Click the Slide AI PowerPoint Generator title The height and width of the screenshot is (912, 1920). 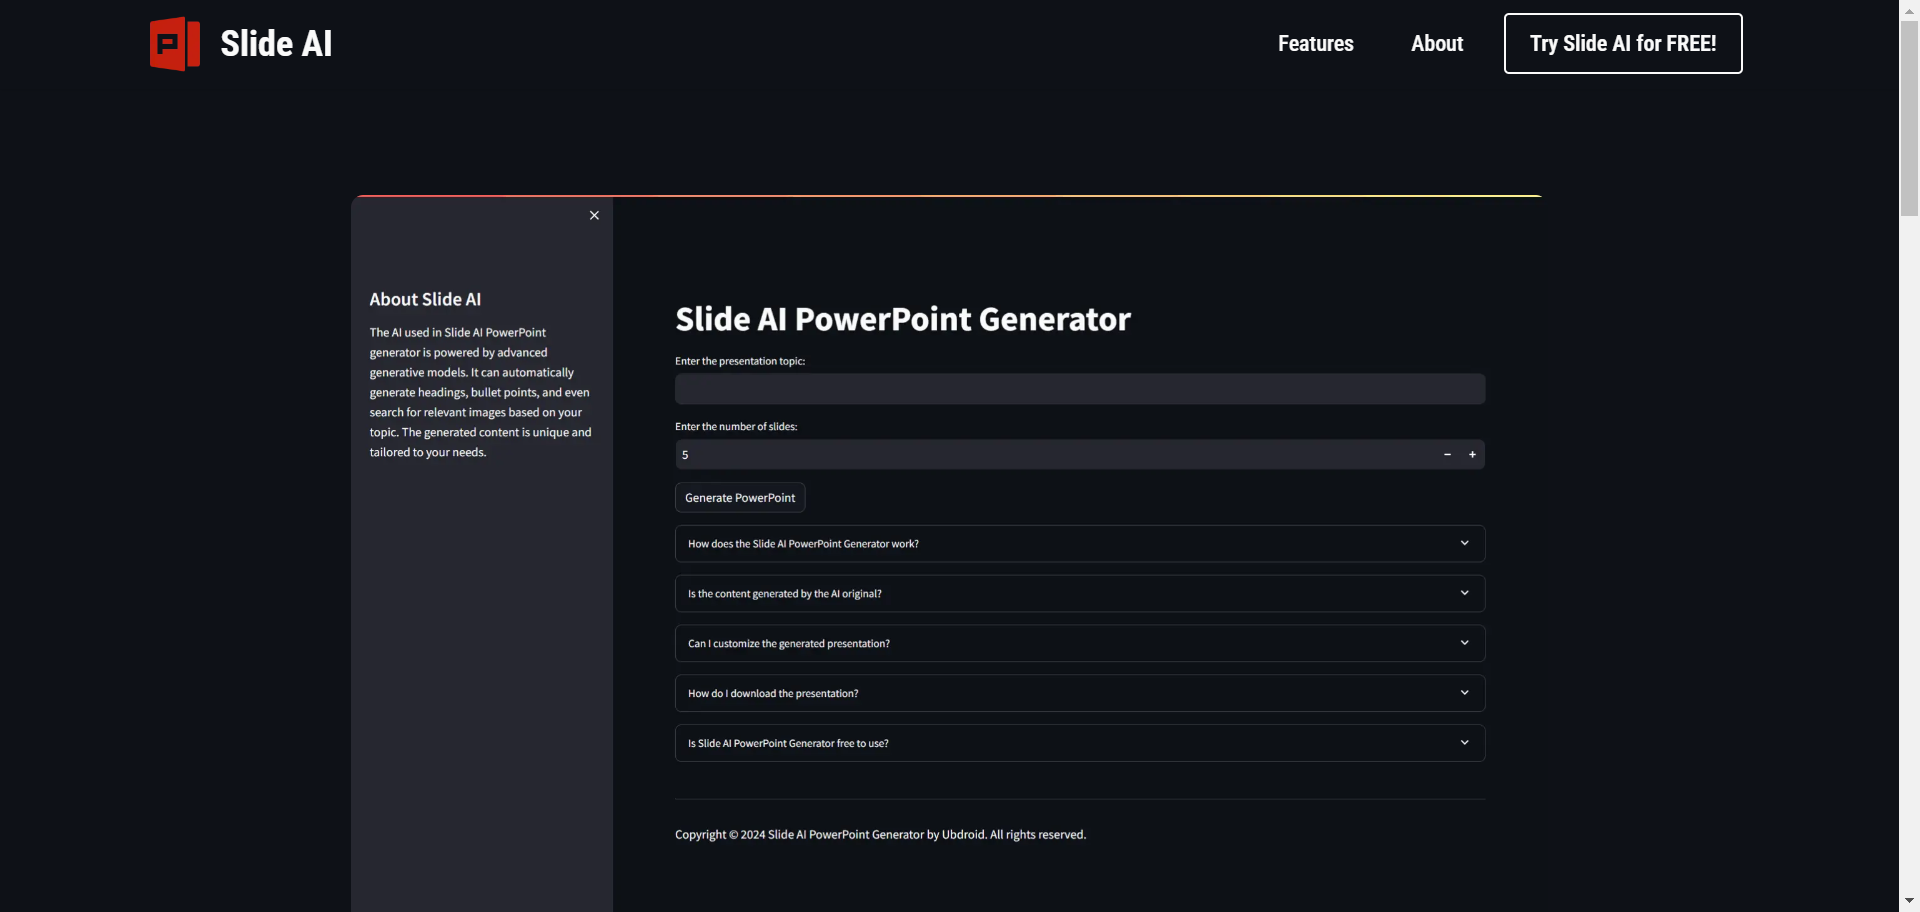click(903, 319)
